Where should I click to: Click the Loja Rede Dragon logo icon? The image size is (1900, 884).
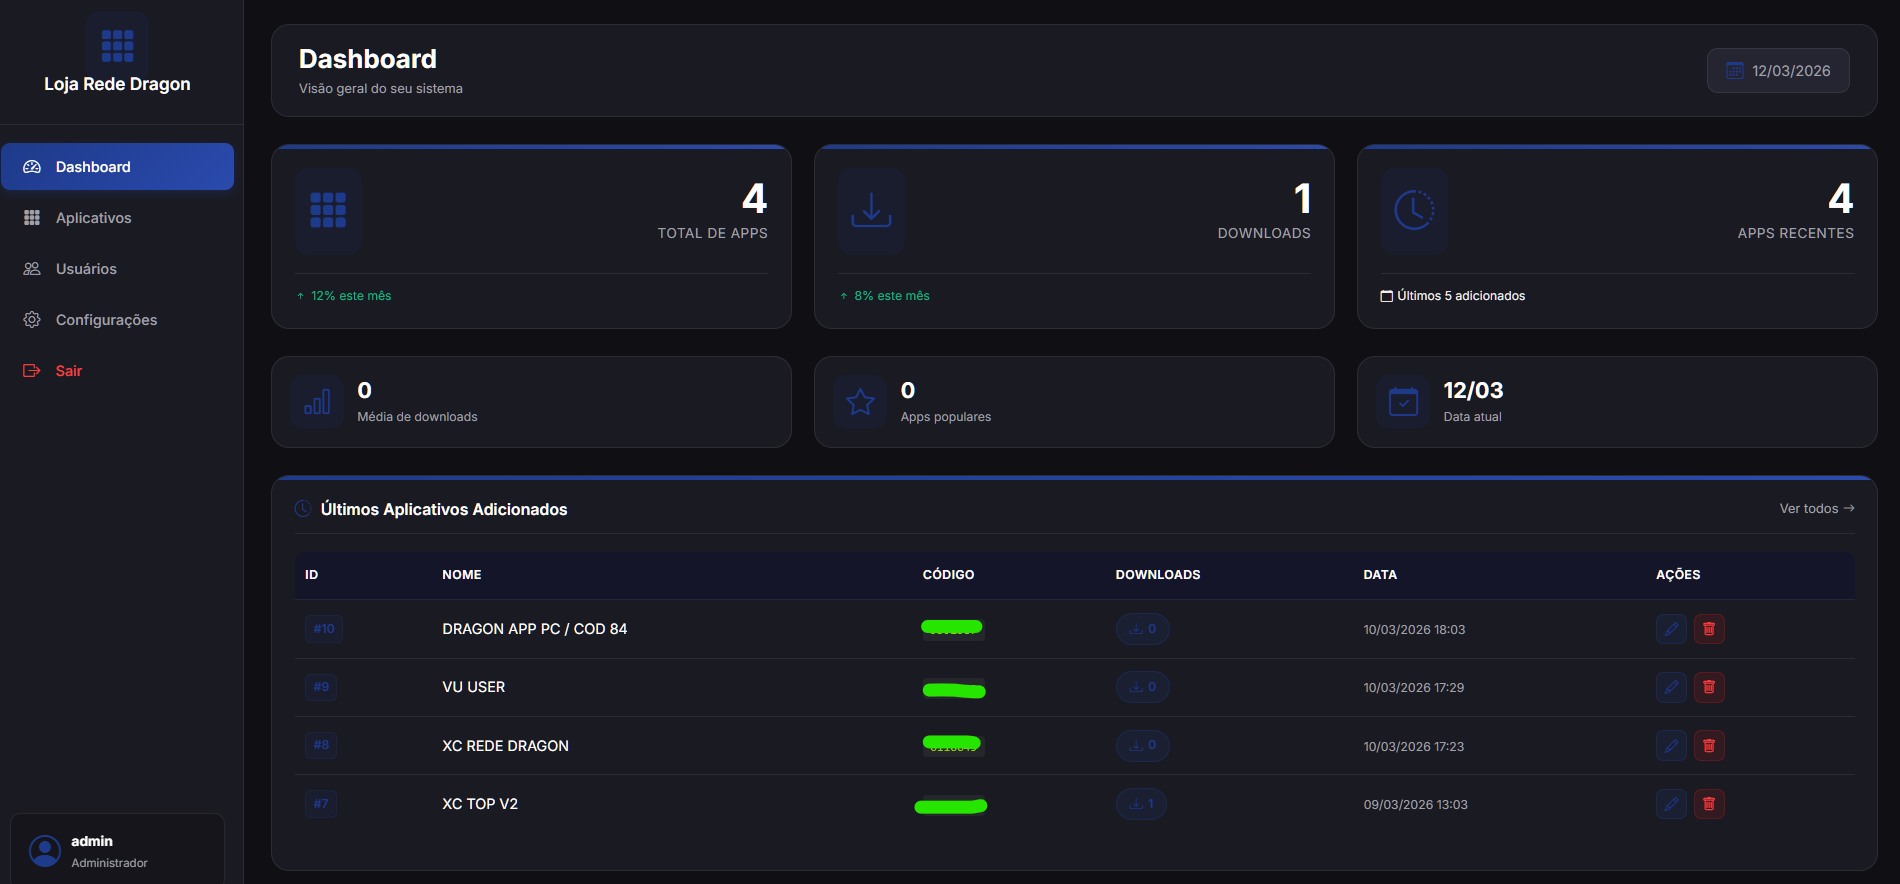[117, 45]
